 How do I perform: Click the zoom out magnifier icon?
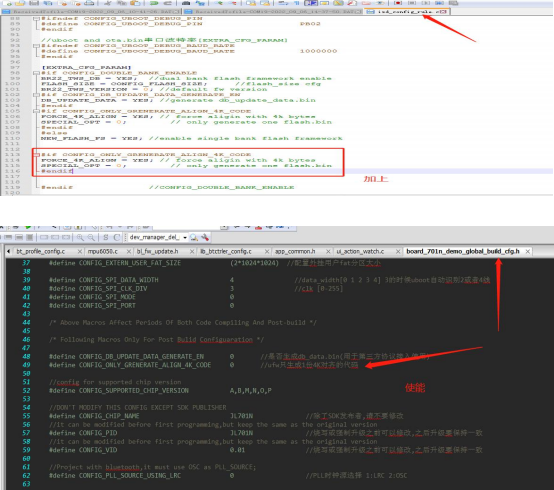91,237
